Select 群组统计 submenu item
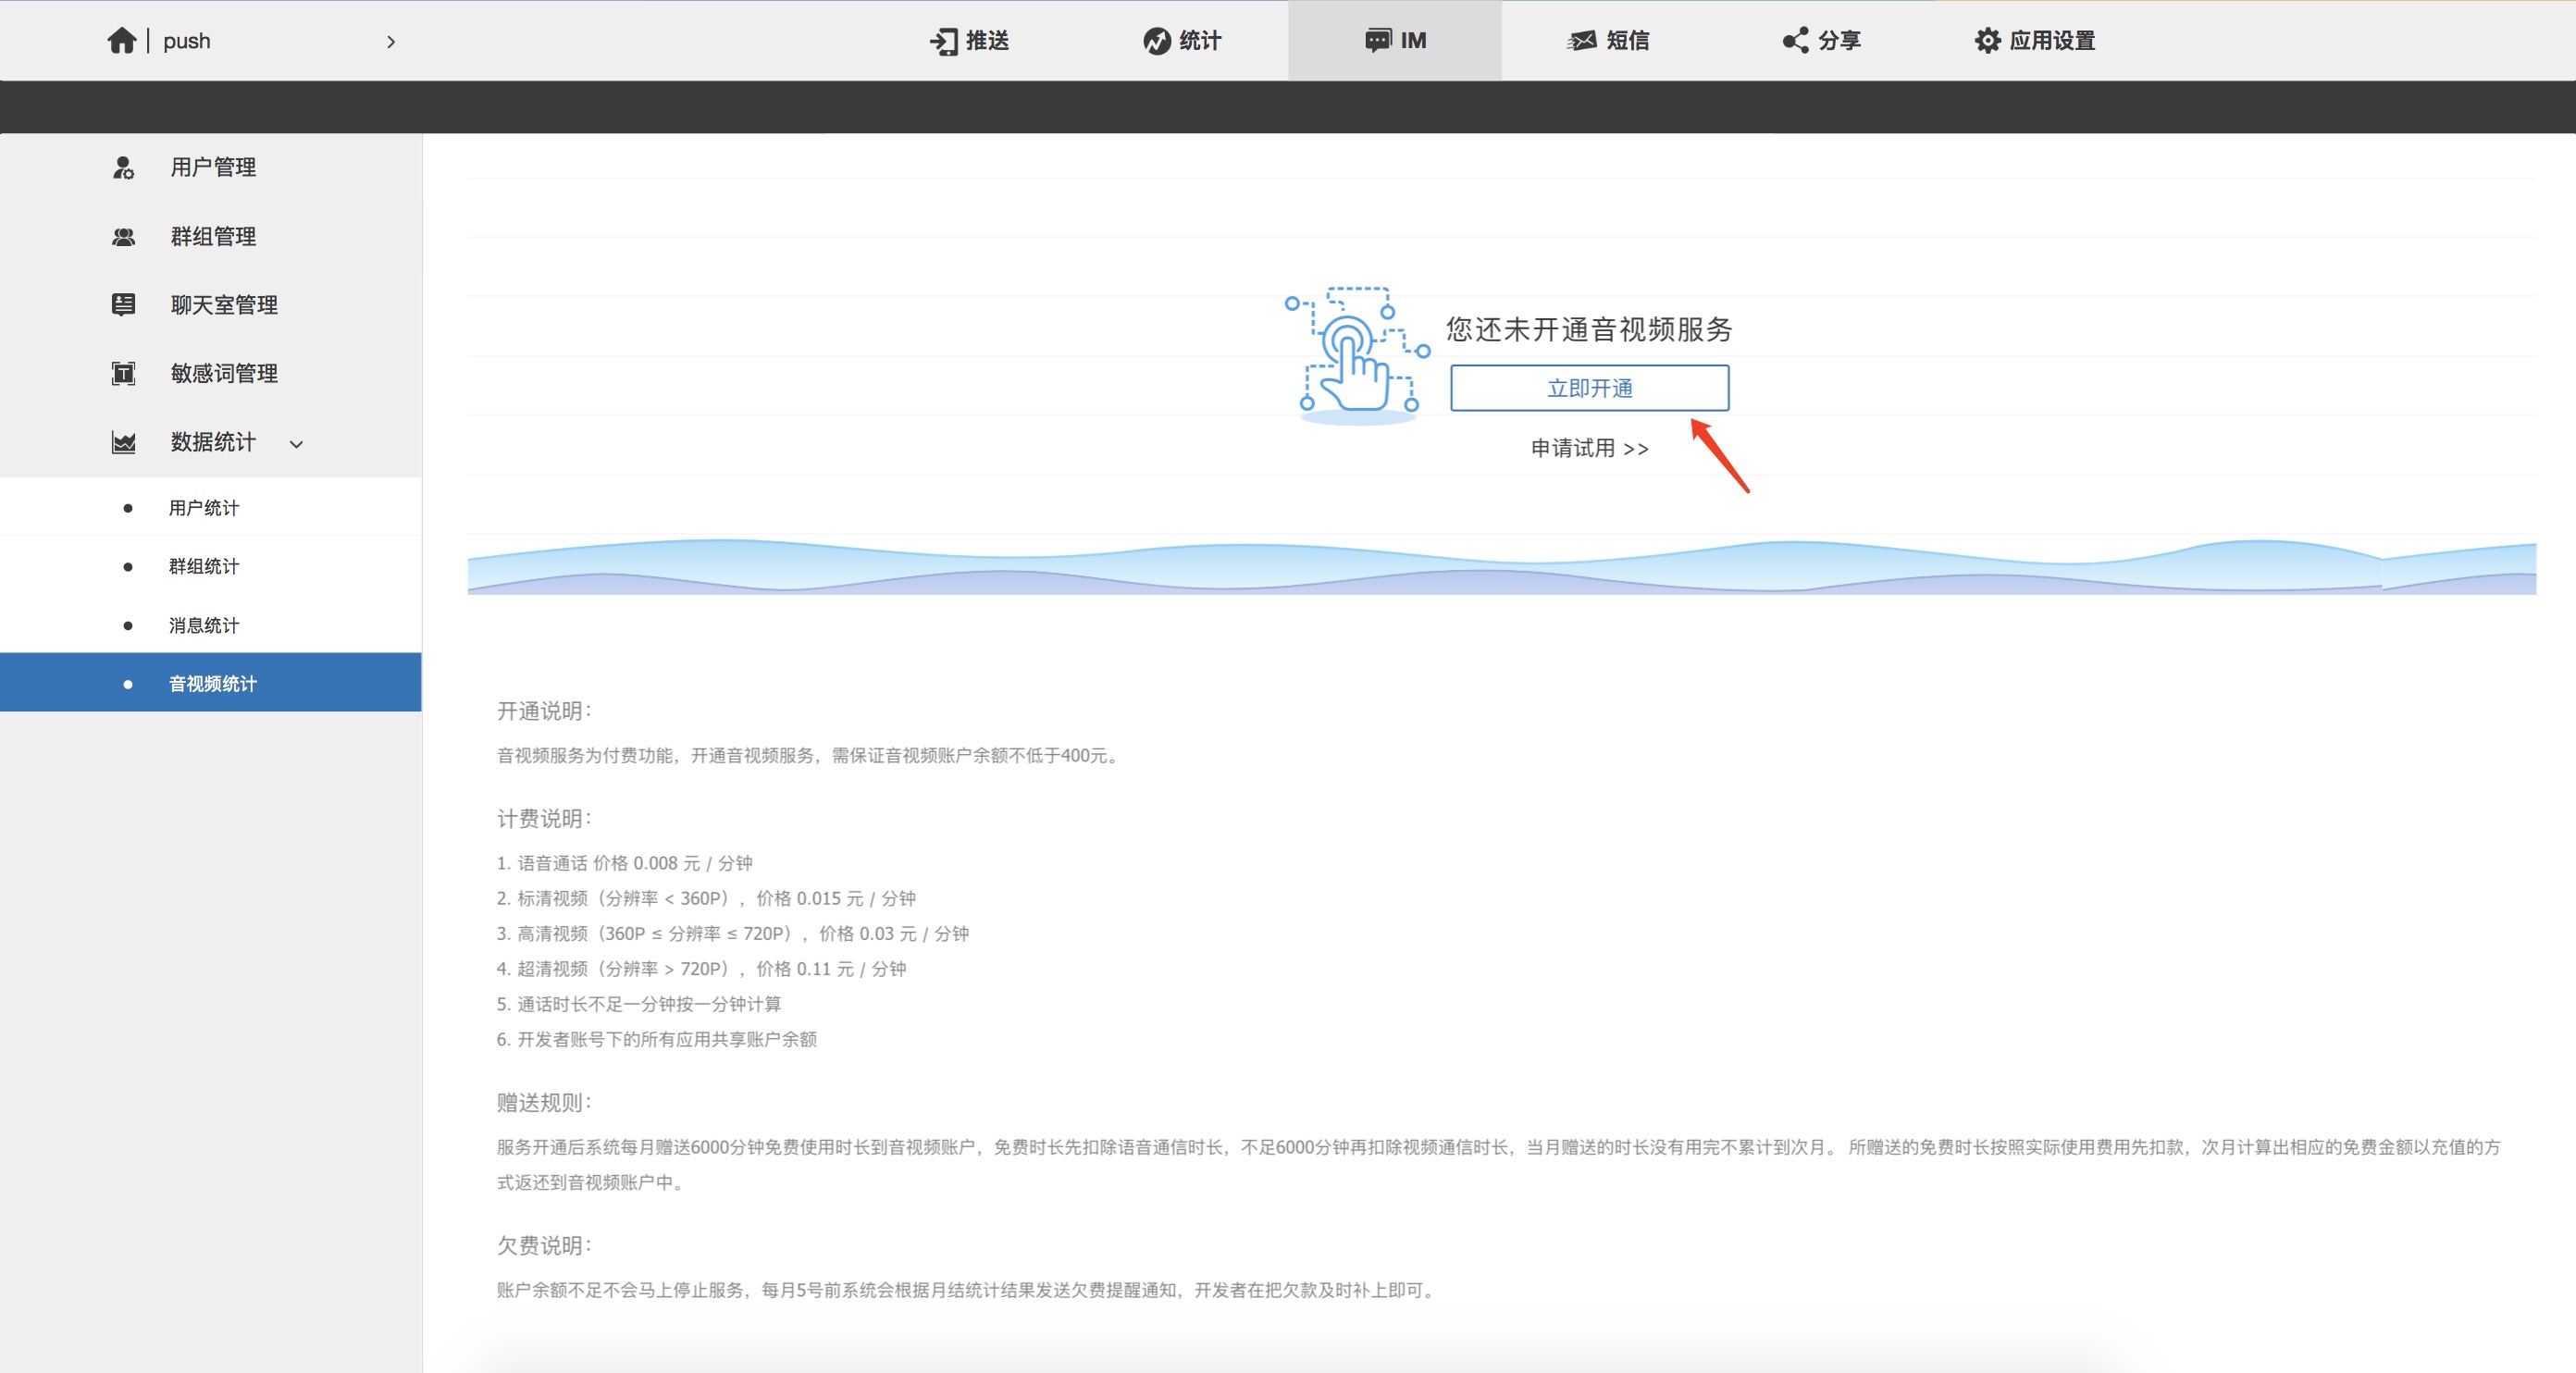The width and height of the screenshot is (2576, 1373). coord(204,567)
